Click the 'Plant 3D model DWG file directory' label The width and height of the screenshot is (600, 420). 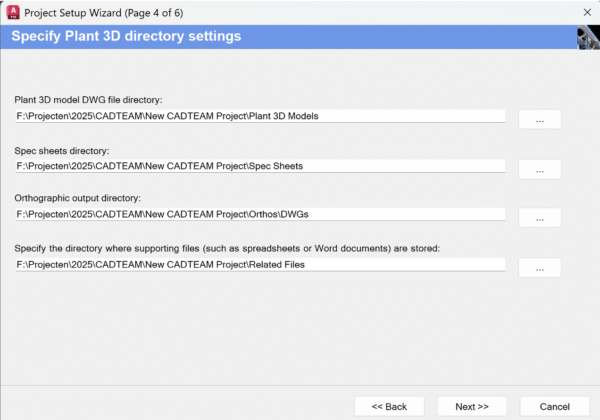[88, 100]
